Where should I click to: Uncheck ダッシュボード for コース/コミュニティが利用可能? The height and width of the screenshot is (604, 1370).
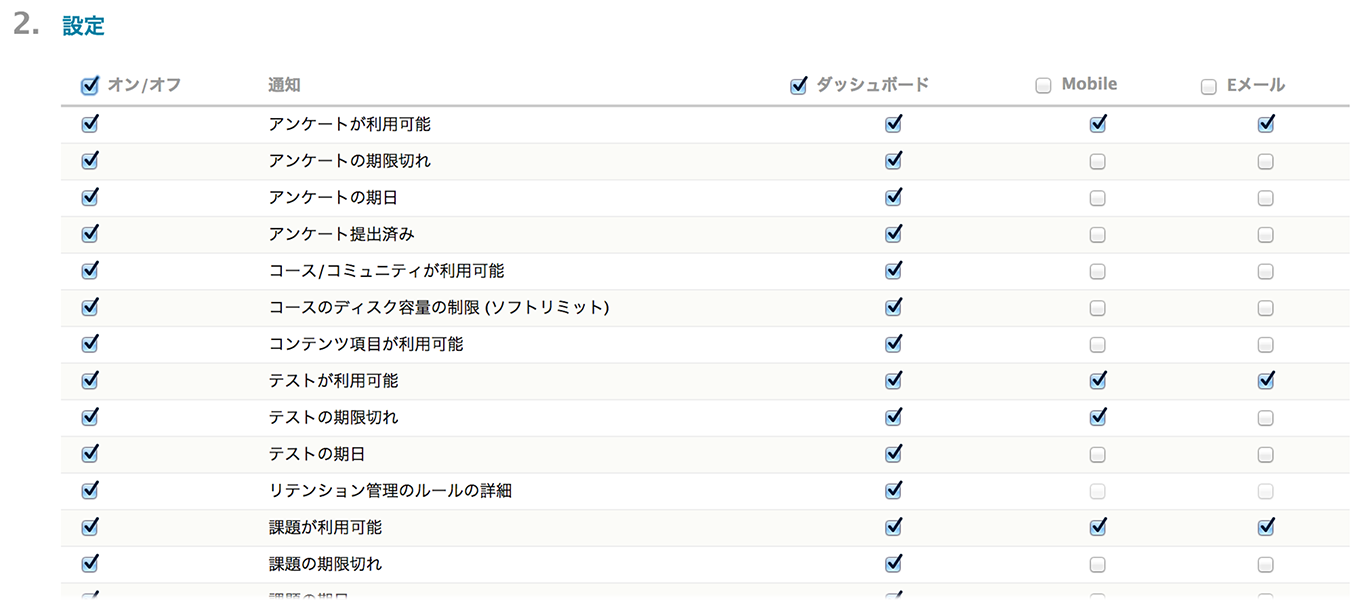[893, 270]
